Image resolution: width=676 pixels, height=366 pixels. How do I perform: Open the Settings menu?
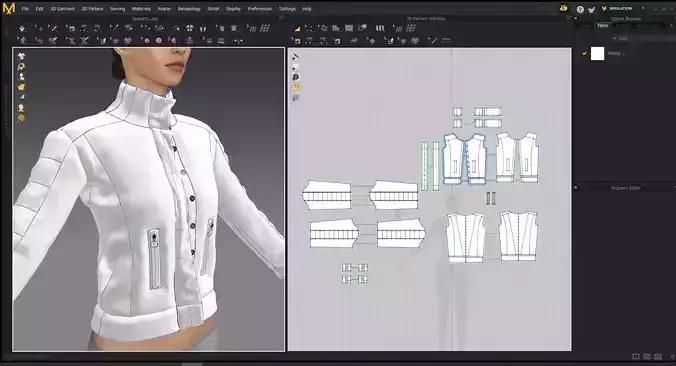click(x=287, y=9)
